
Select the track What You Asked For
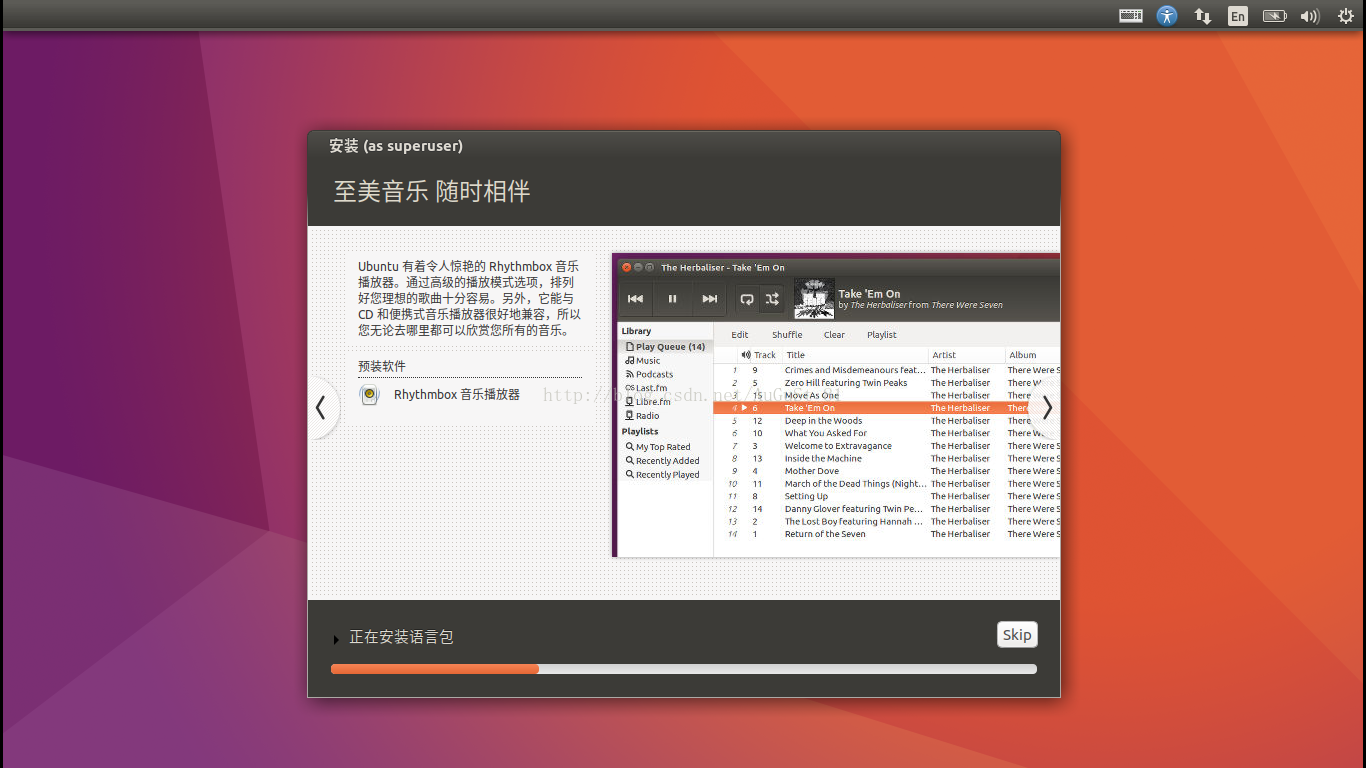pyautogui.click(x=886, y=433)
